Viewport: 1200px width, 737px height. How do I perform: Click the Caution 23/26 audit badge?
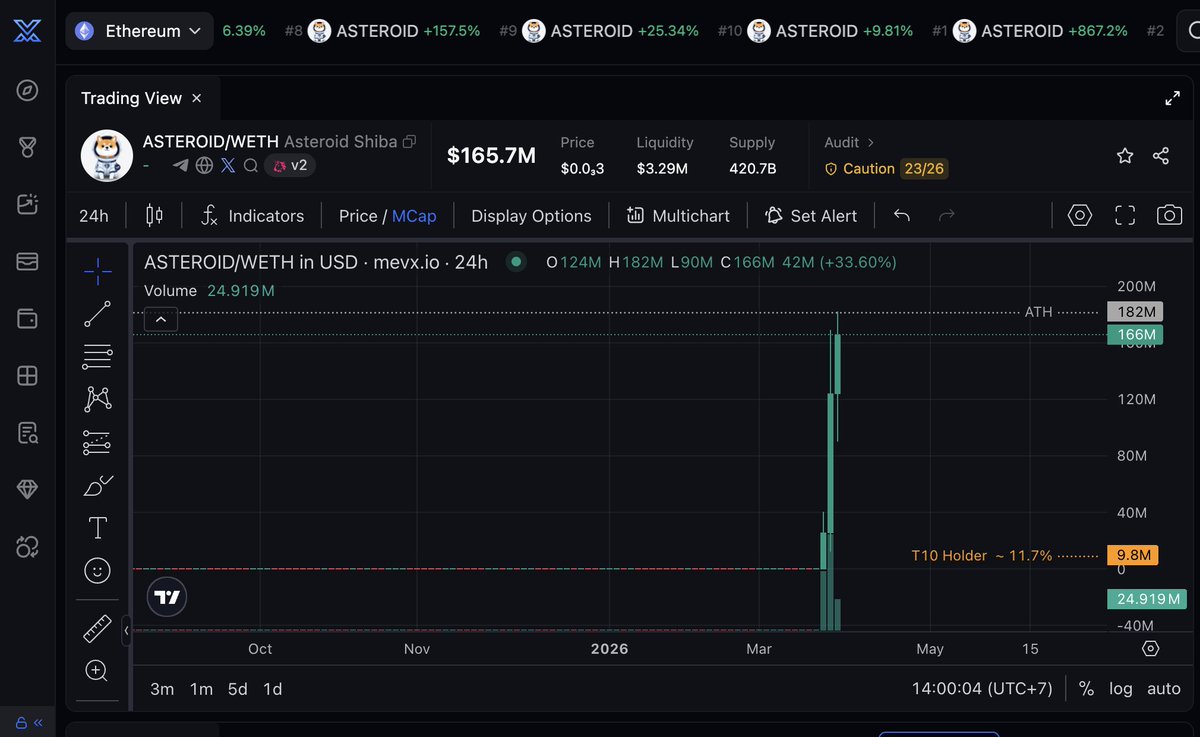click(x=885, y=168)
